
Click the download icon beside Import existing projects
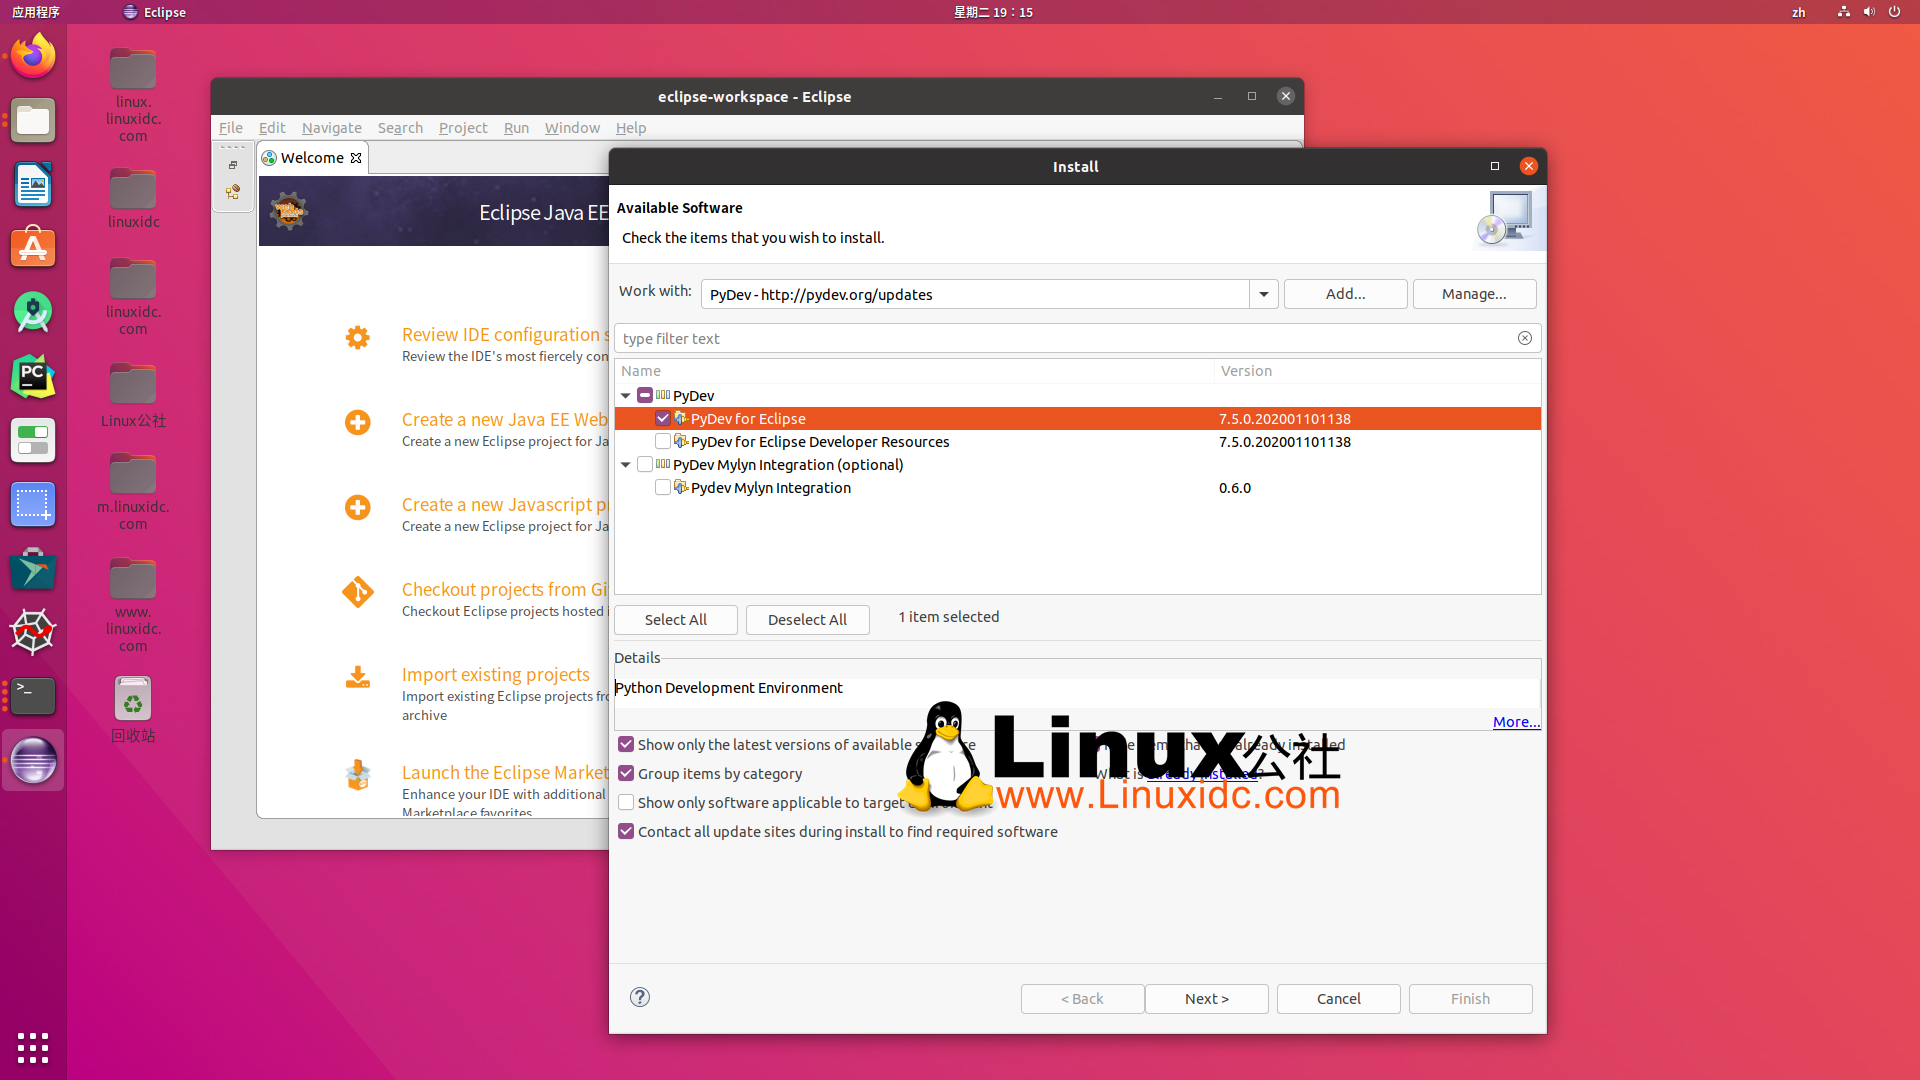click(357, 677)
